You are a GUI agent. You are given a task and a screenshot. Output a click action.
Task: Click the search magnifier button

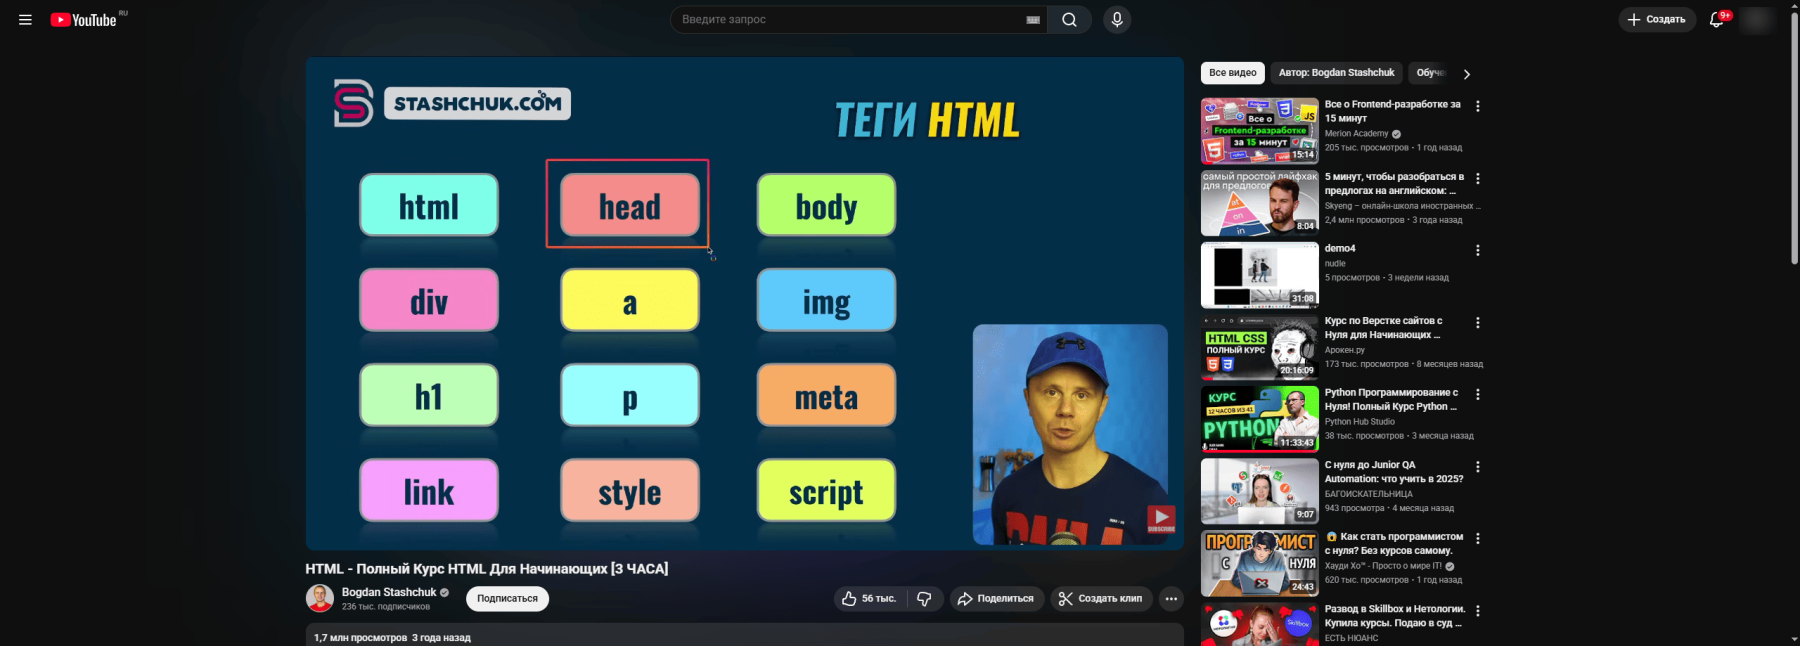[x=1069, y=20]
